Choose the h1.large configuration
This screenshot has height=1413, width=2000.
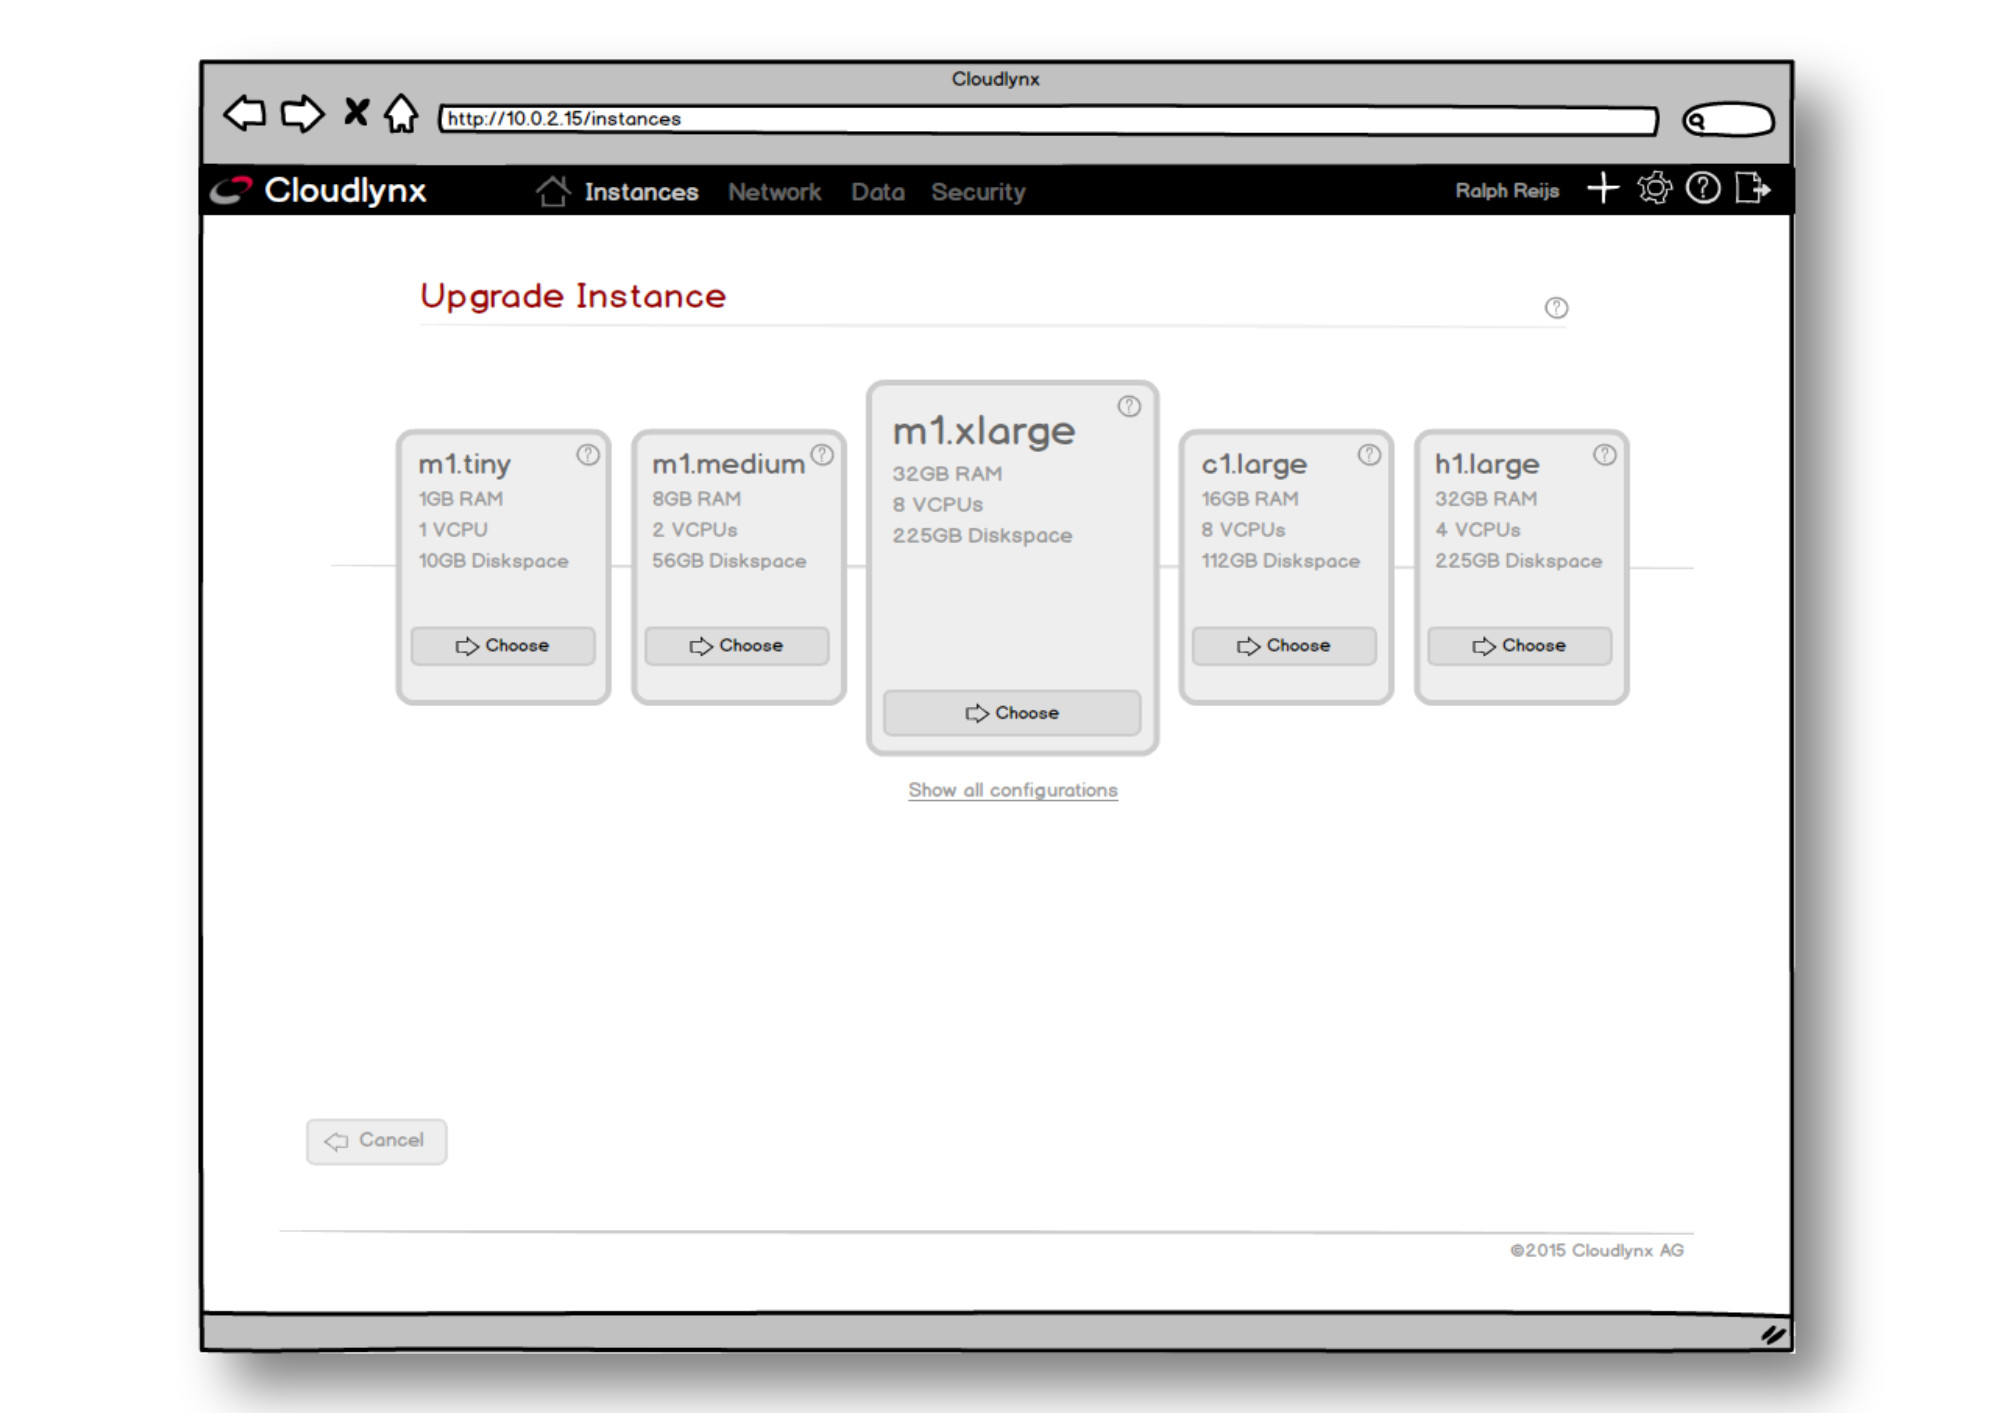[x=1520, y=646]
